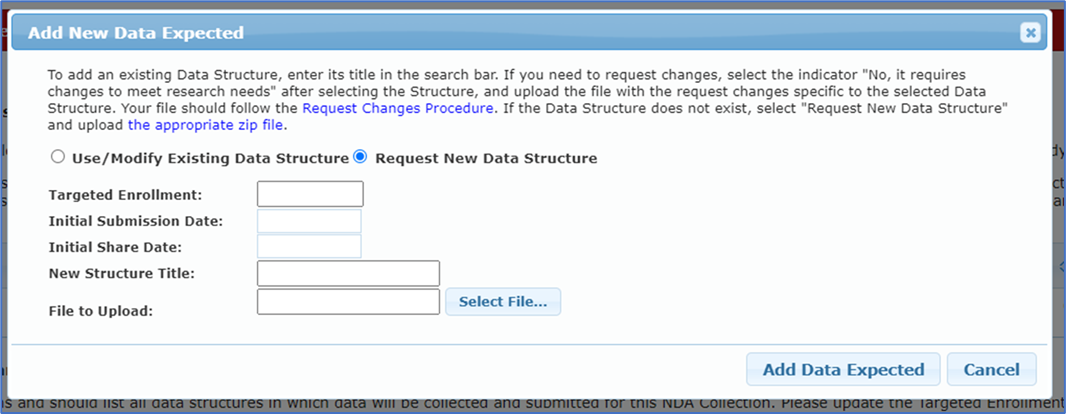Focus the New Structure Title text box
This screenshot has width=1066, height=414.
coord(348,273)
